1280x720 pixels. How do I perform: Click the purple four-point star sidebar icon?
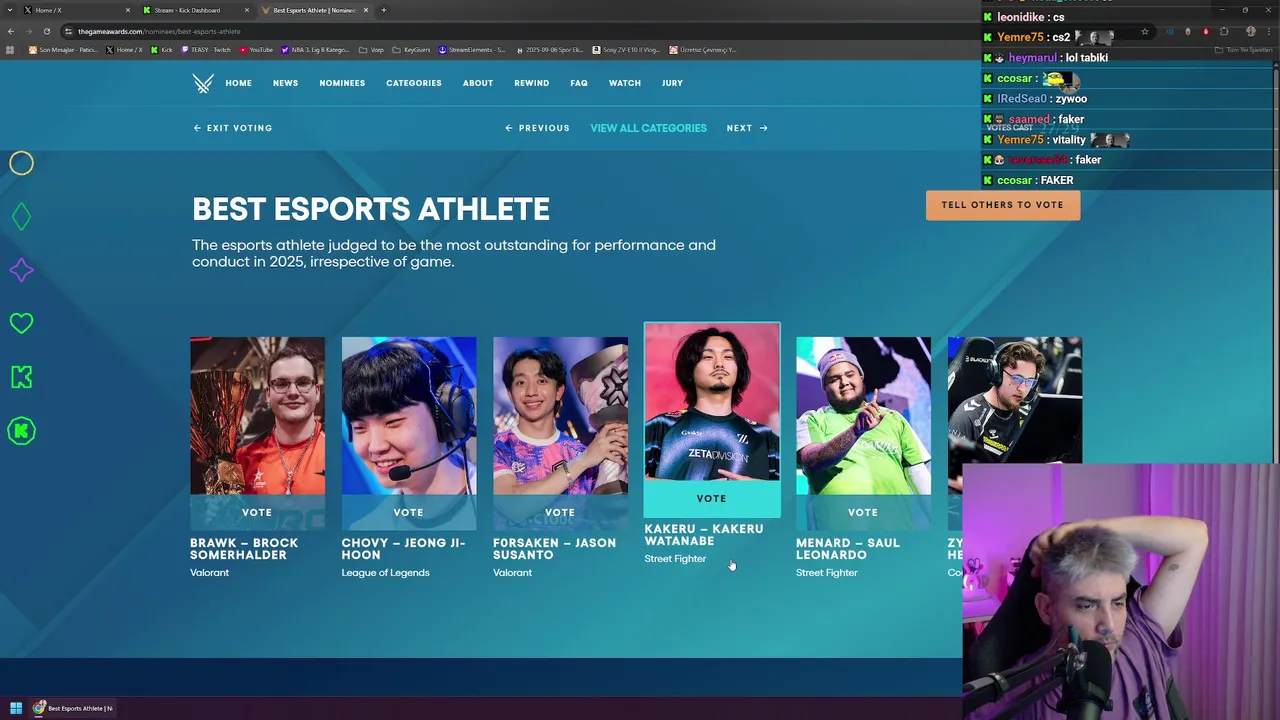point(21,270)
